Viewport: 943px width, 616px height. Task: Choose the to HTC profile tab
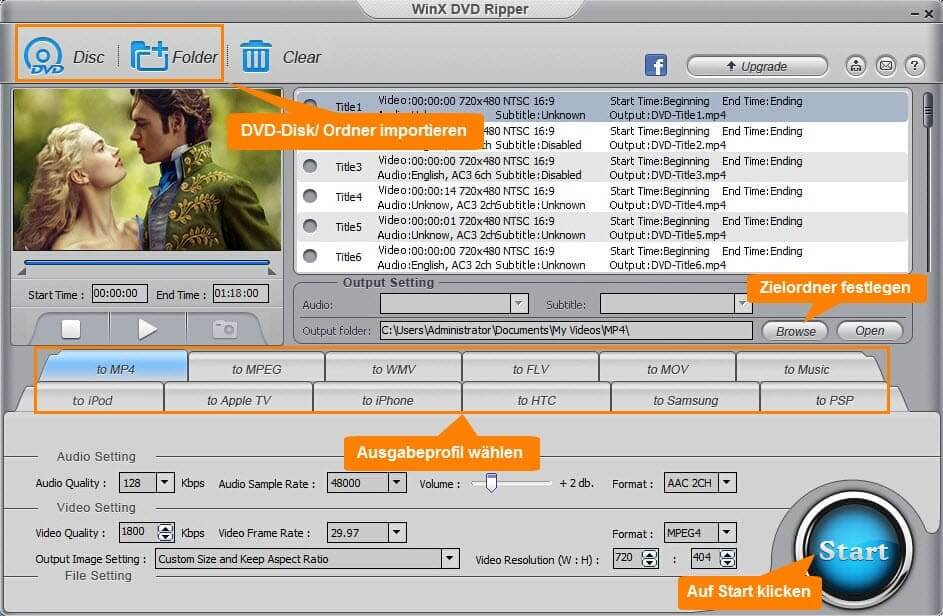(536, 400)
